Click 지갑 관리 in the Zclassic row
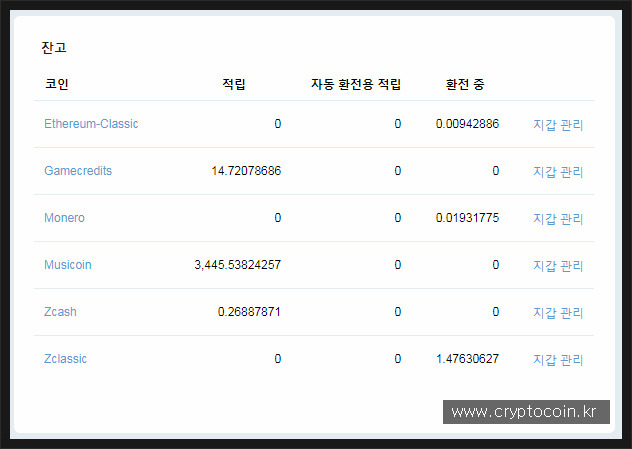 pyautogui.click(x=558, y=360)
